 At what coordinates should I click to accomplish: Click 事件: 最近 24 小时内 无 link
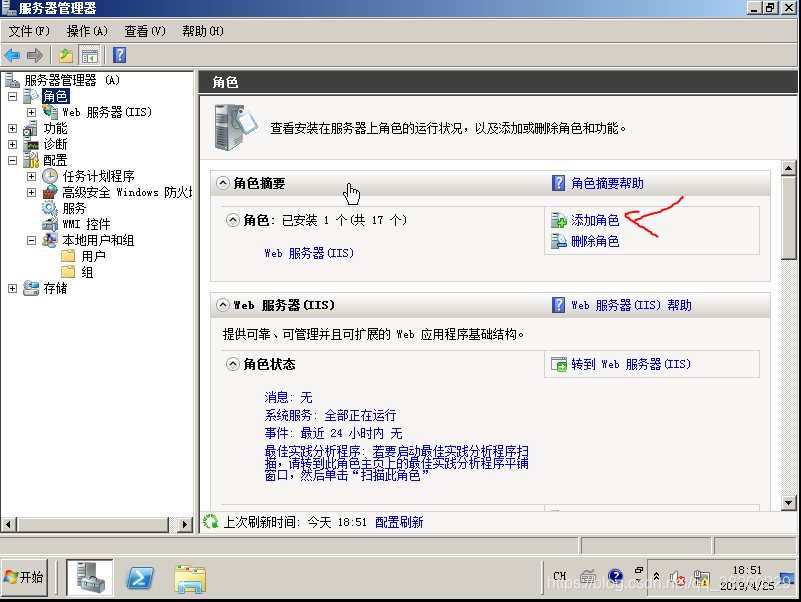(333, 433)
